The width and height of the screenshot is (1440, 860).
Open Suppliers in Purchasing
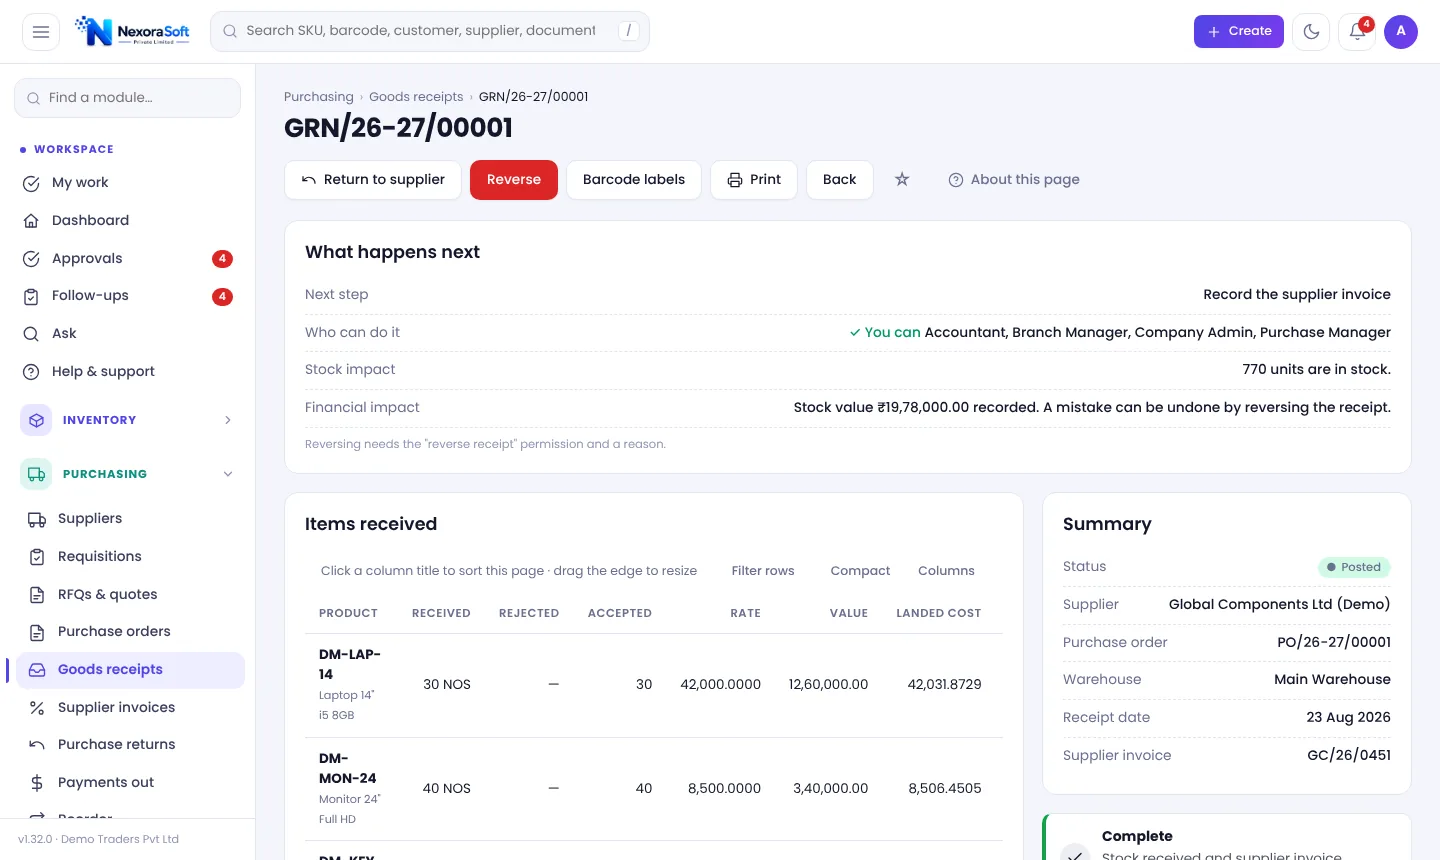130,519
